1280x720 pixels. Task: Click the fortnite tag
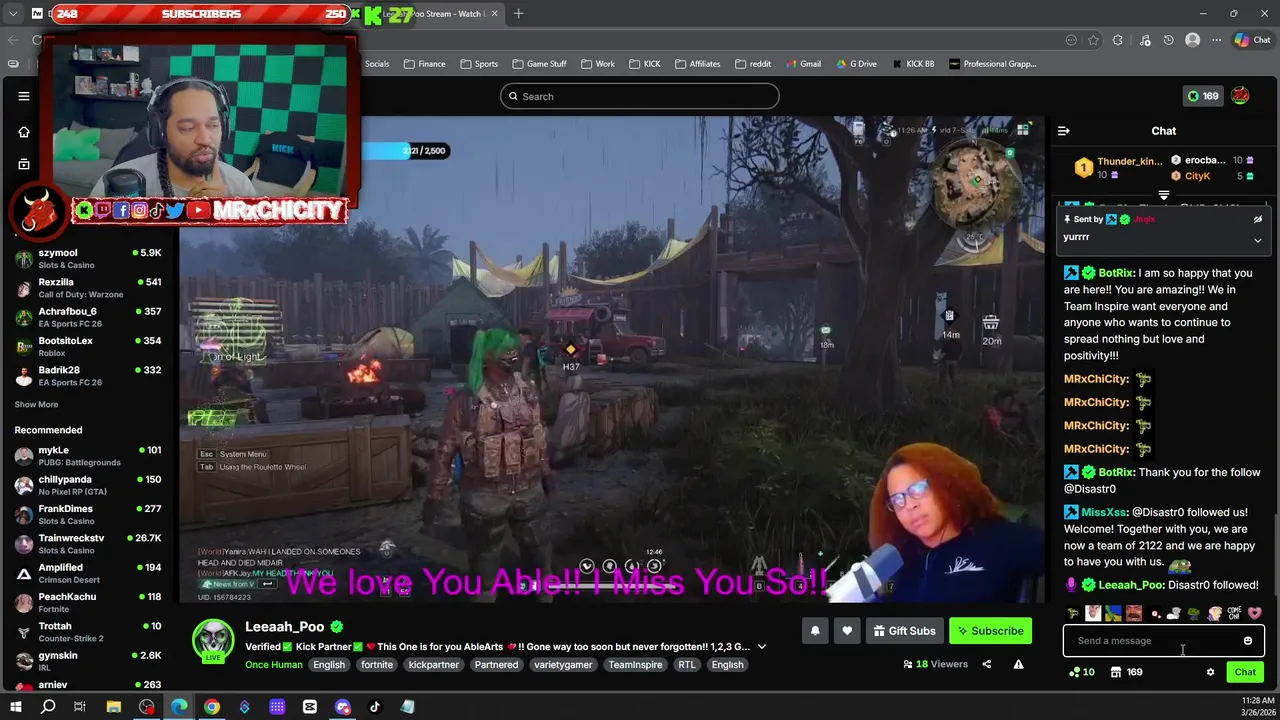tap(377, 665)
